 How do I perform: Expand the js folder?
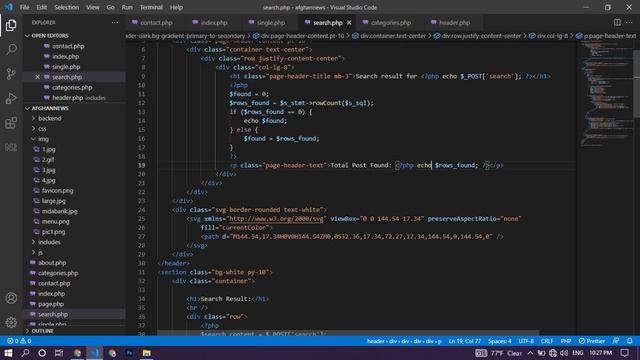pyautogui.click(x=40, y=252)
